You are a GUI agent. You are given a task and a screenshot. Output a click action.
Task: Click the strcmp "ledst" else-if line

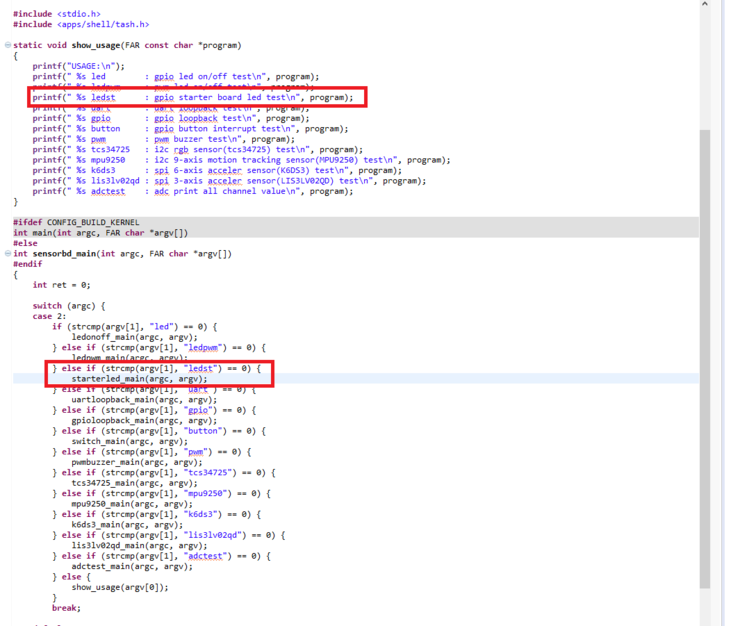(156, 368)
